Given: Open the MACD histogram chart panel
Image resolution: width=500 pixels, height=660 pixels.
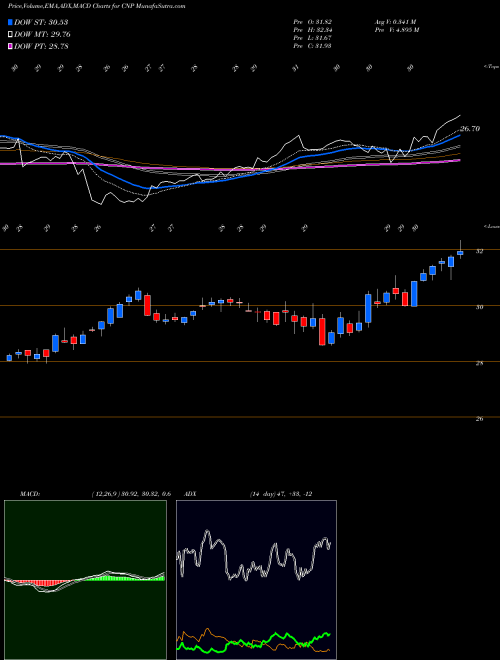Looking at the screenshot, I should [x=85, y=580].
